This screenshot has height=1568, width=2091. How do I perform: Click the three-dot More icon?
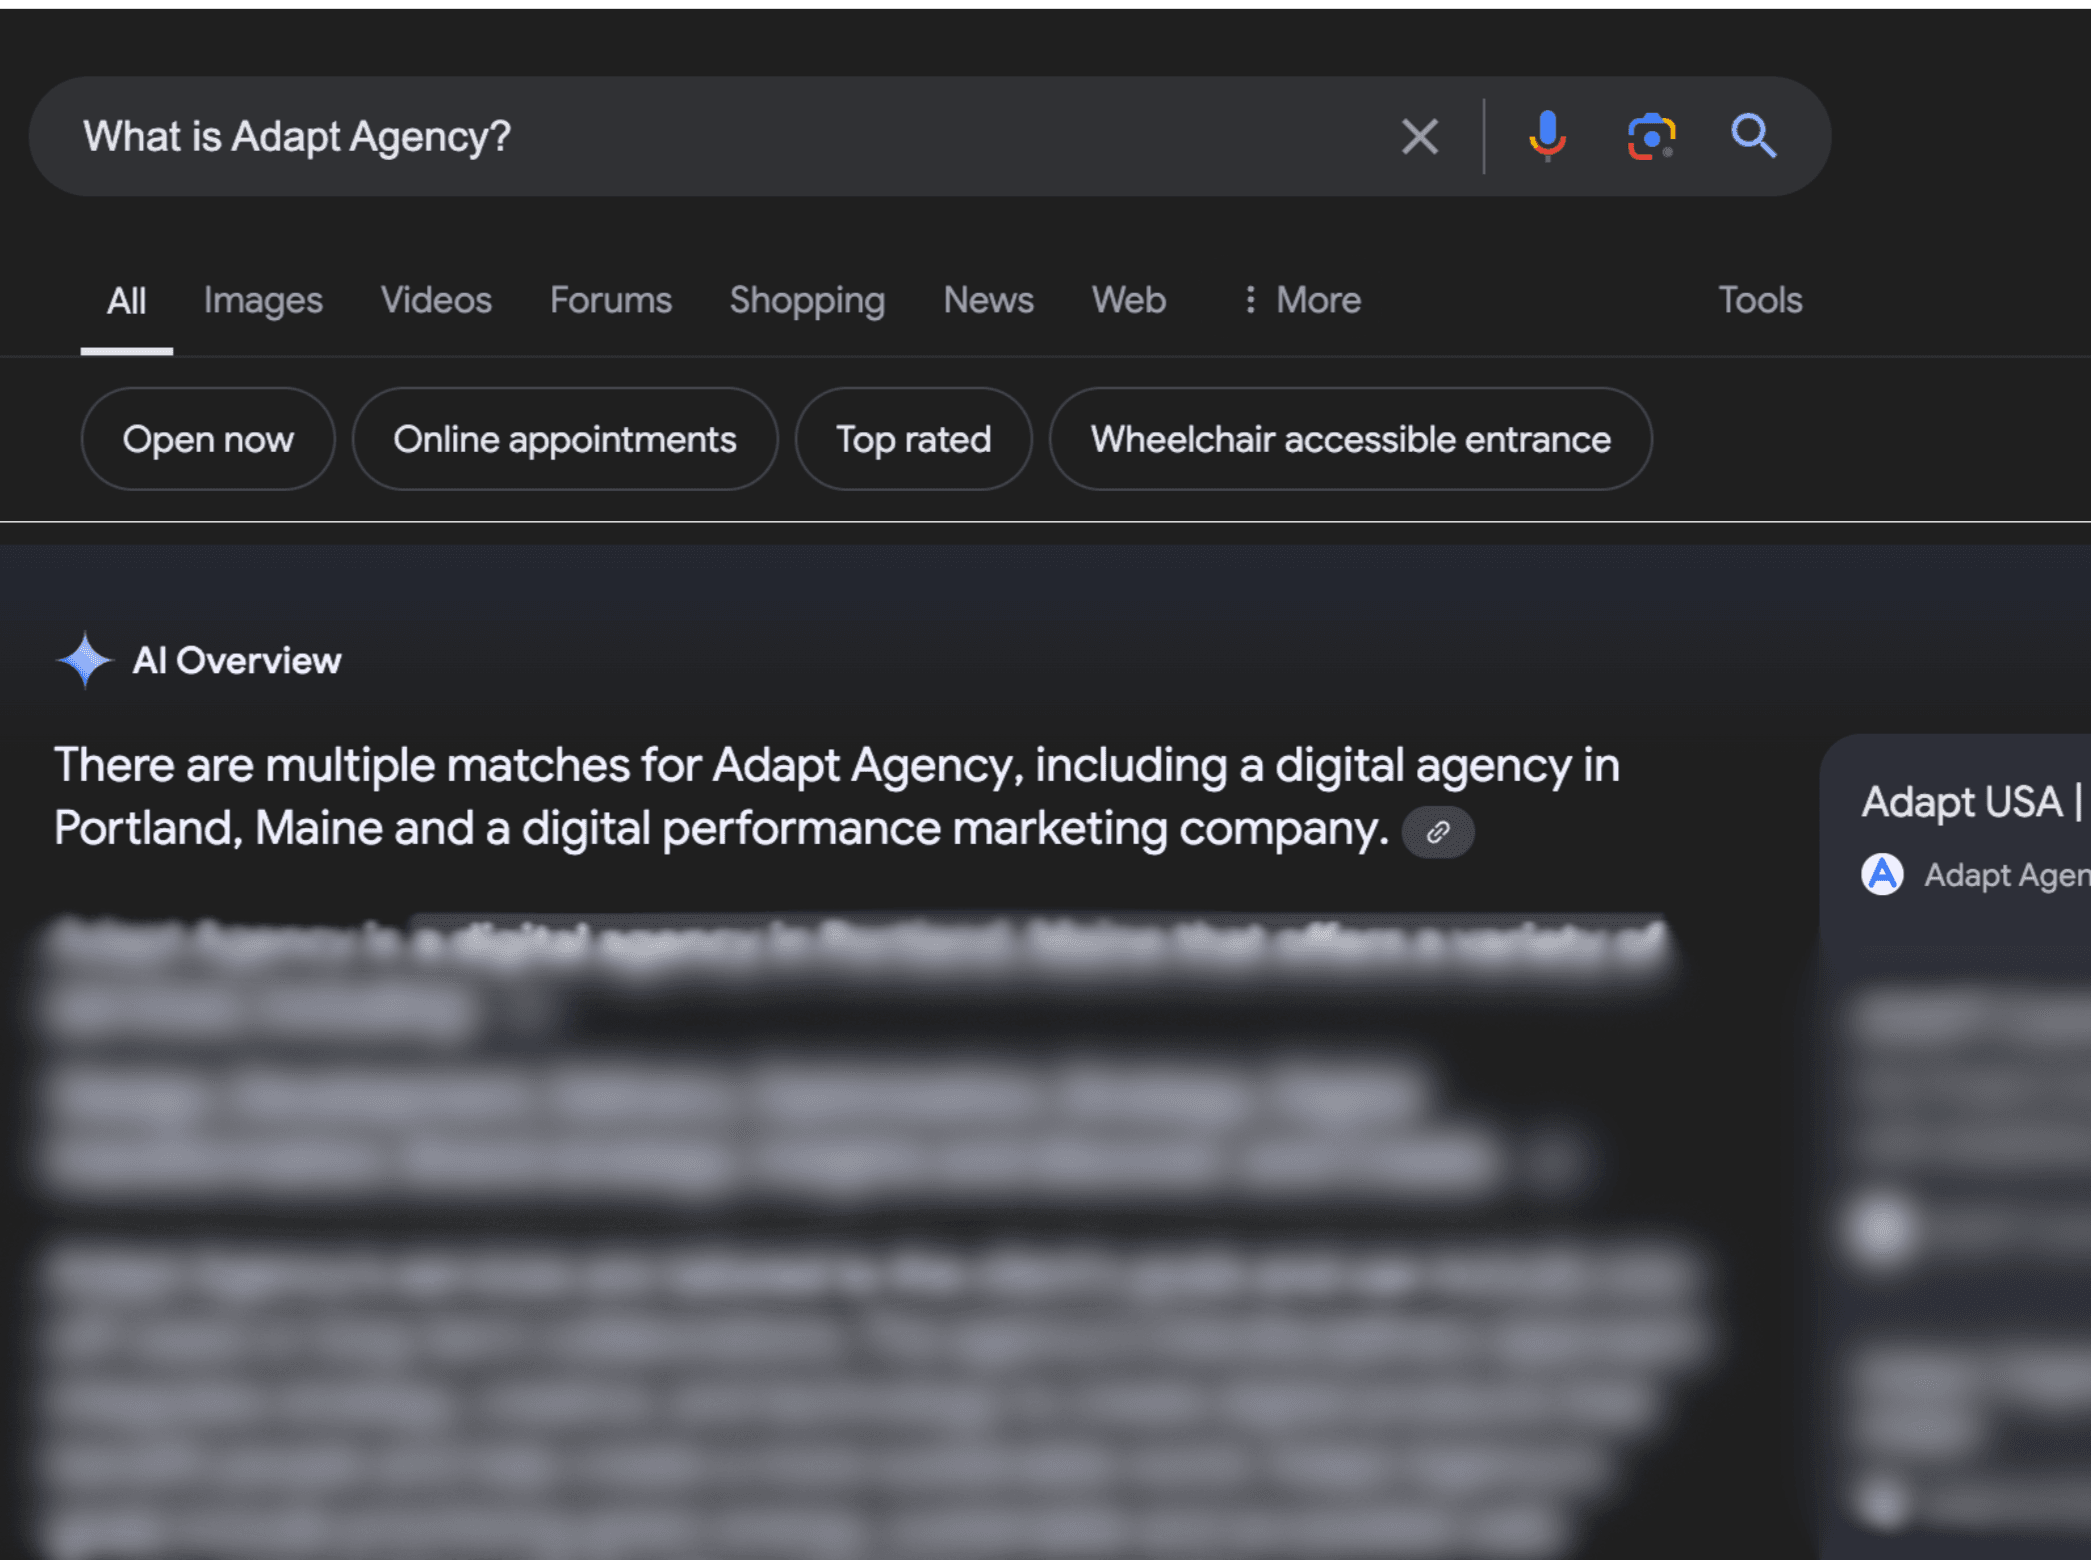click(1250, 300)
